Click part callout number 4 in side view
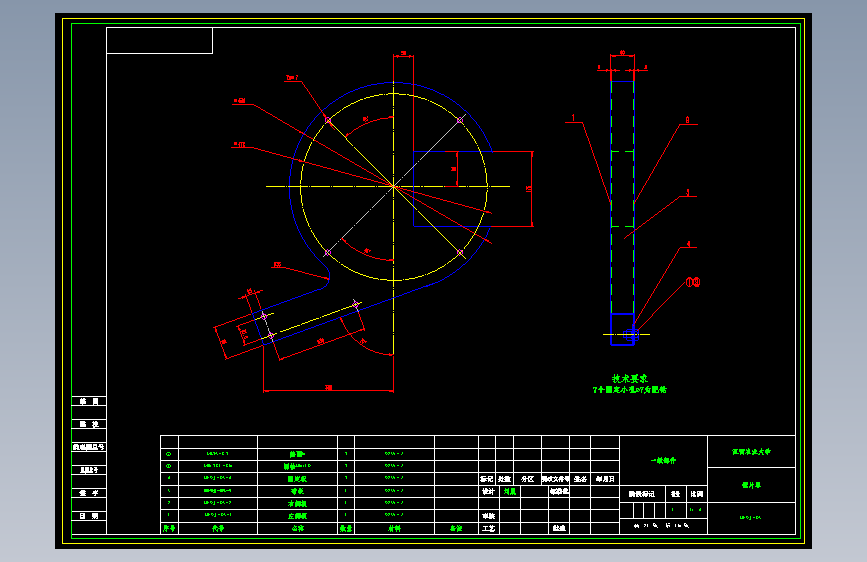 688,243
